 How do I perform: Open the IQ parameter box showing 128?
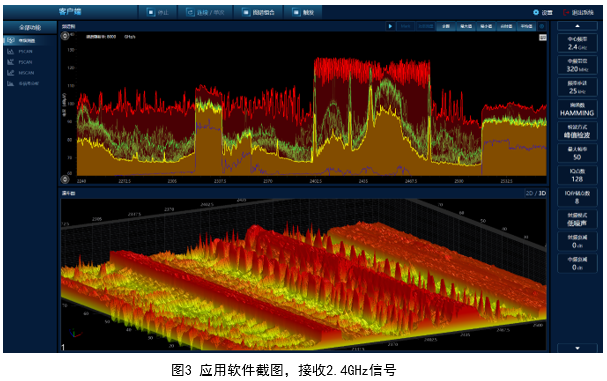(x=577, y=175)
